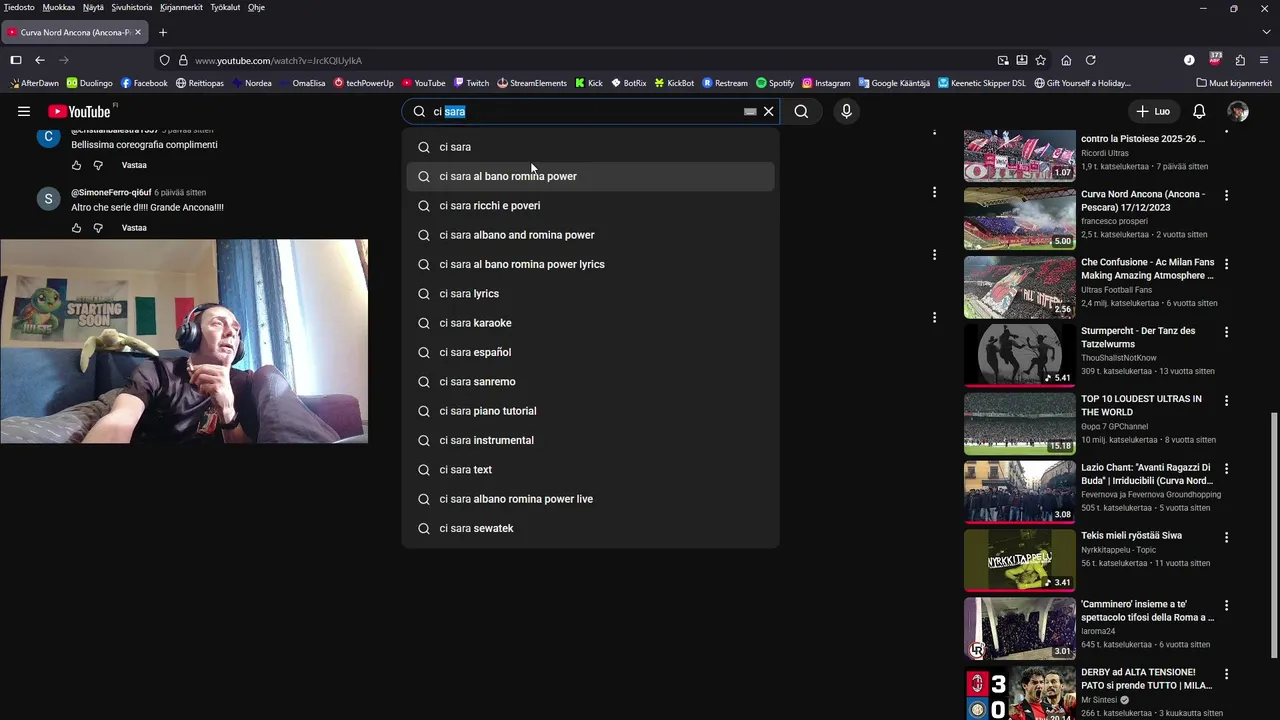Like the 'Bellissima coreografia' comment

point(77,165)
